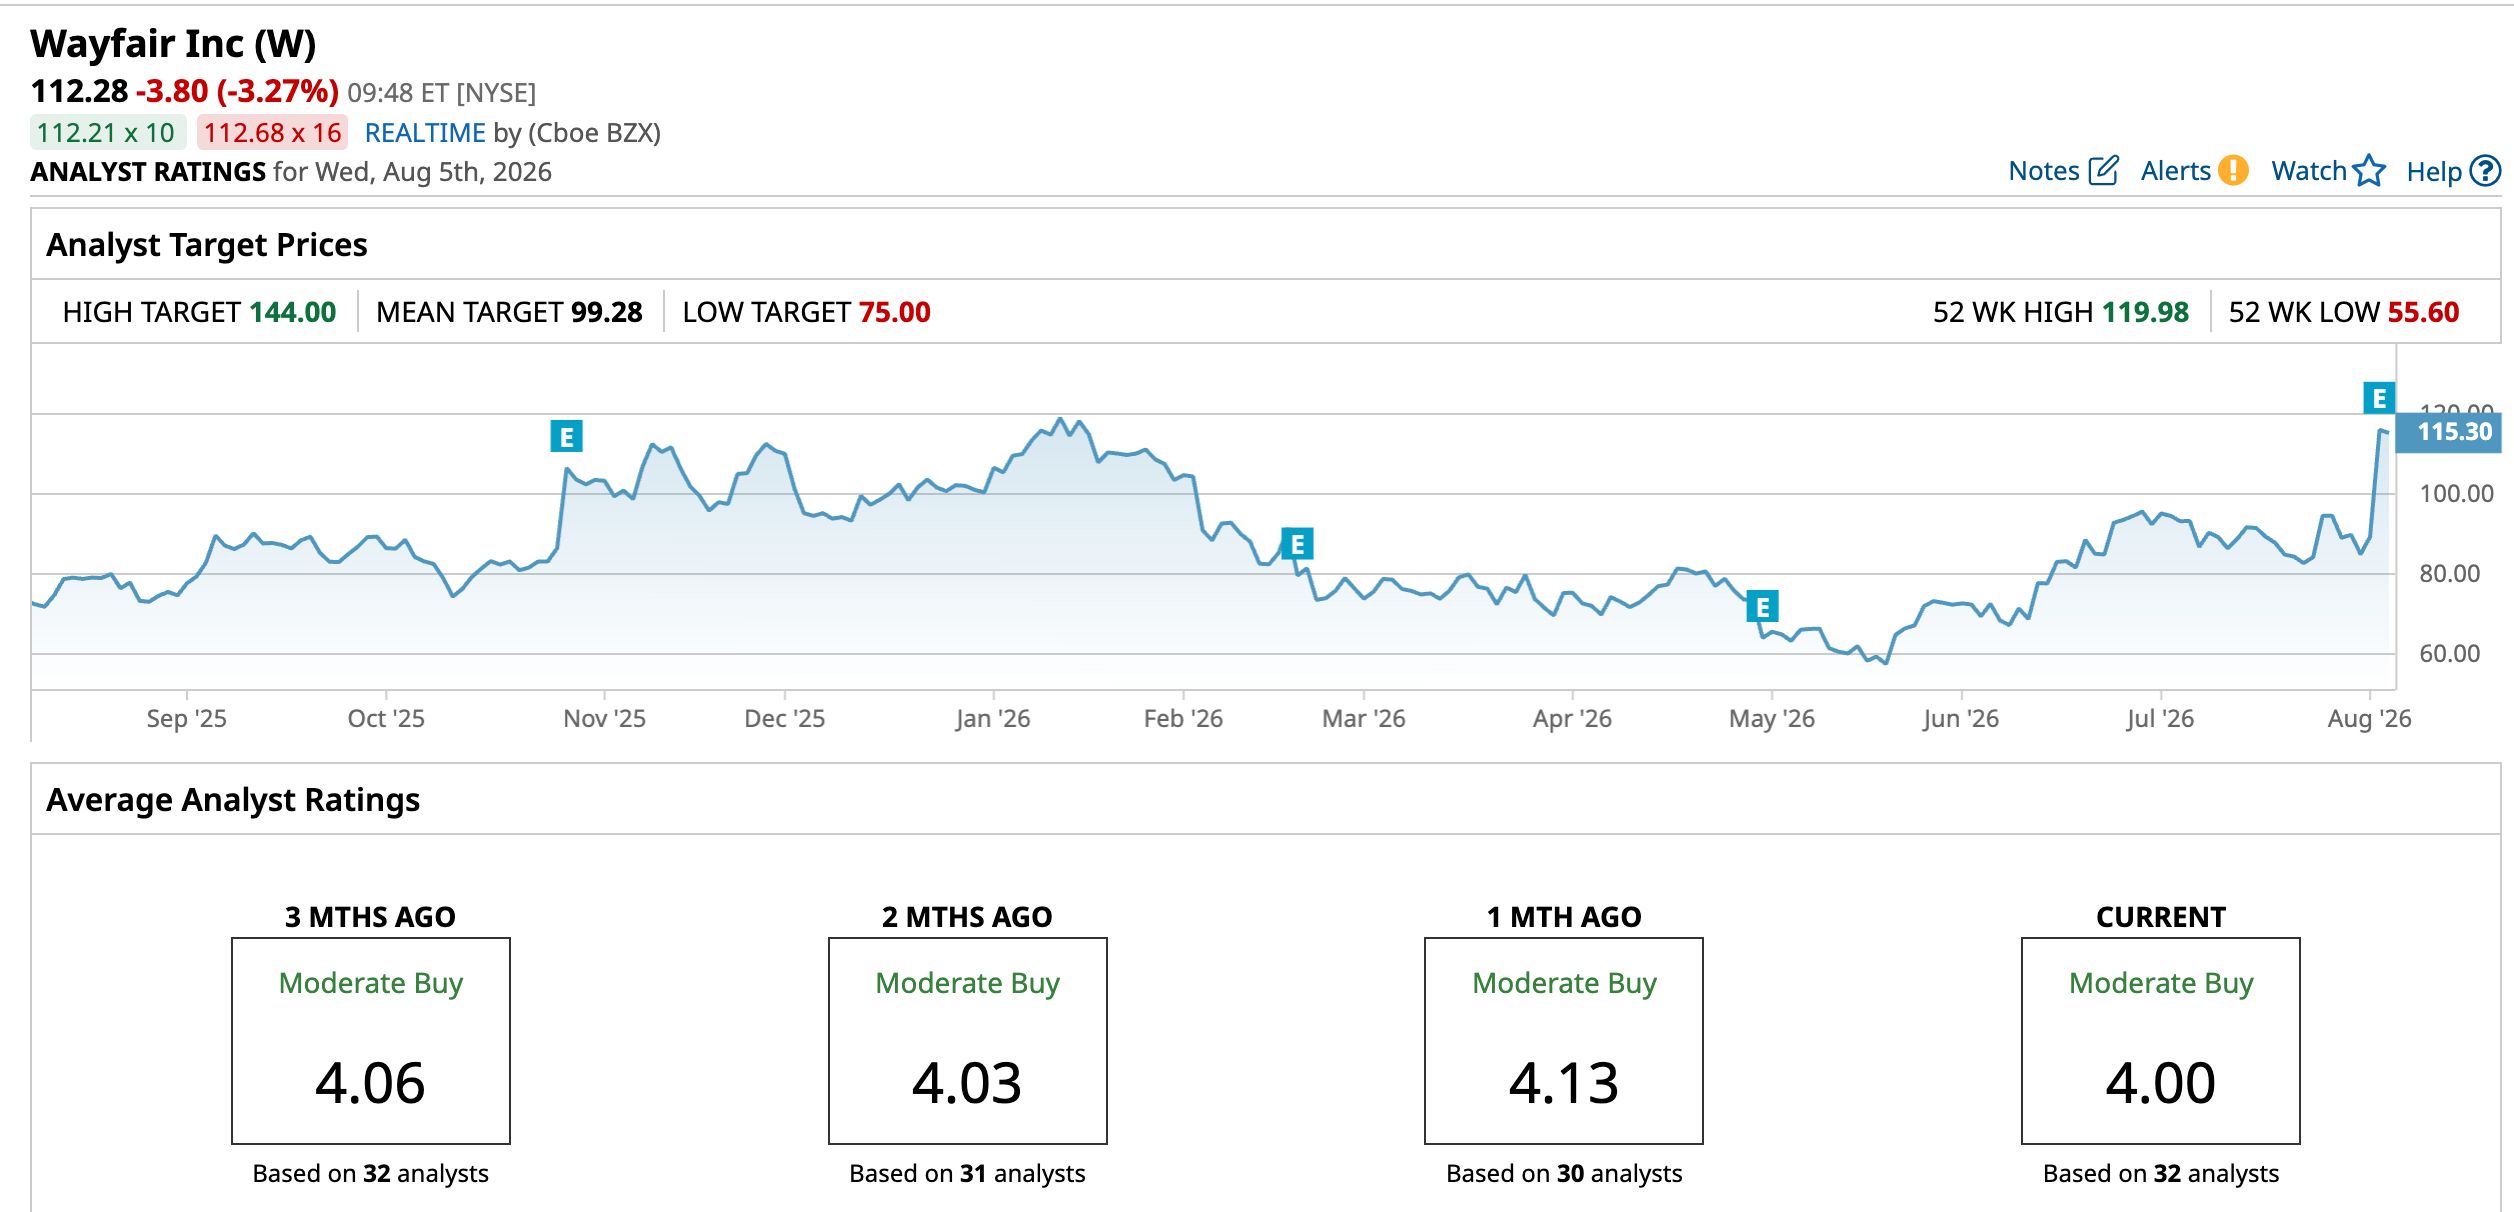The height and width of the screenshot is (1212, 2514).
Task: Click 'Based on 32 analysts' under 3 MTHS AGO
Action: coord(370,1174)
